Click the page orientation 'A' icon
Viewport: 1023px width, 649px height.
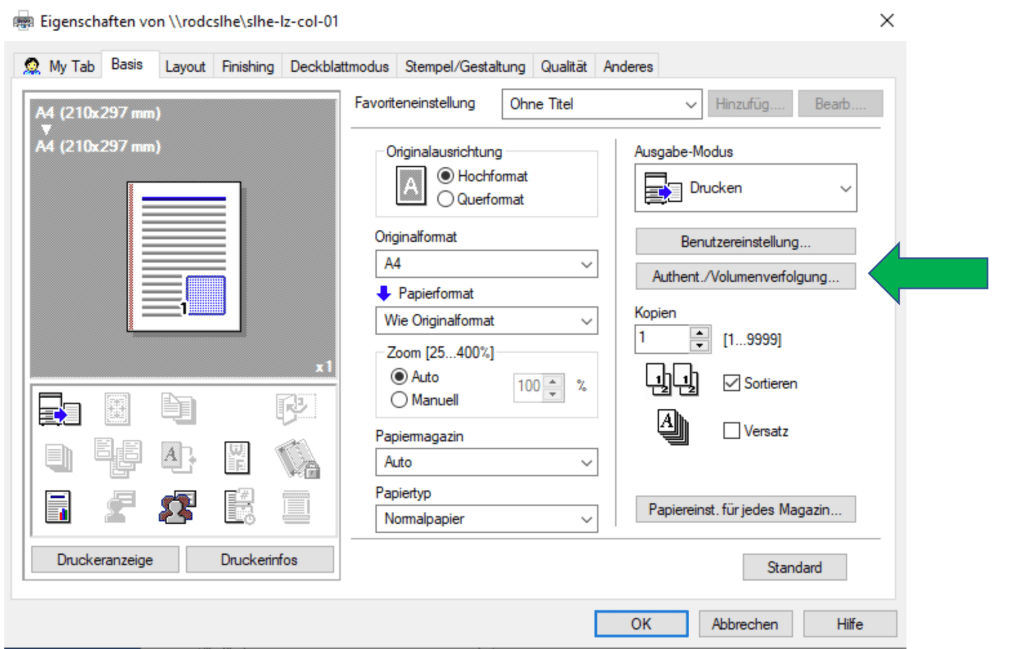click(410, 187)
